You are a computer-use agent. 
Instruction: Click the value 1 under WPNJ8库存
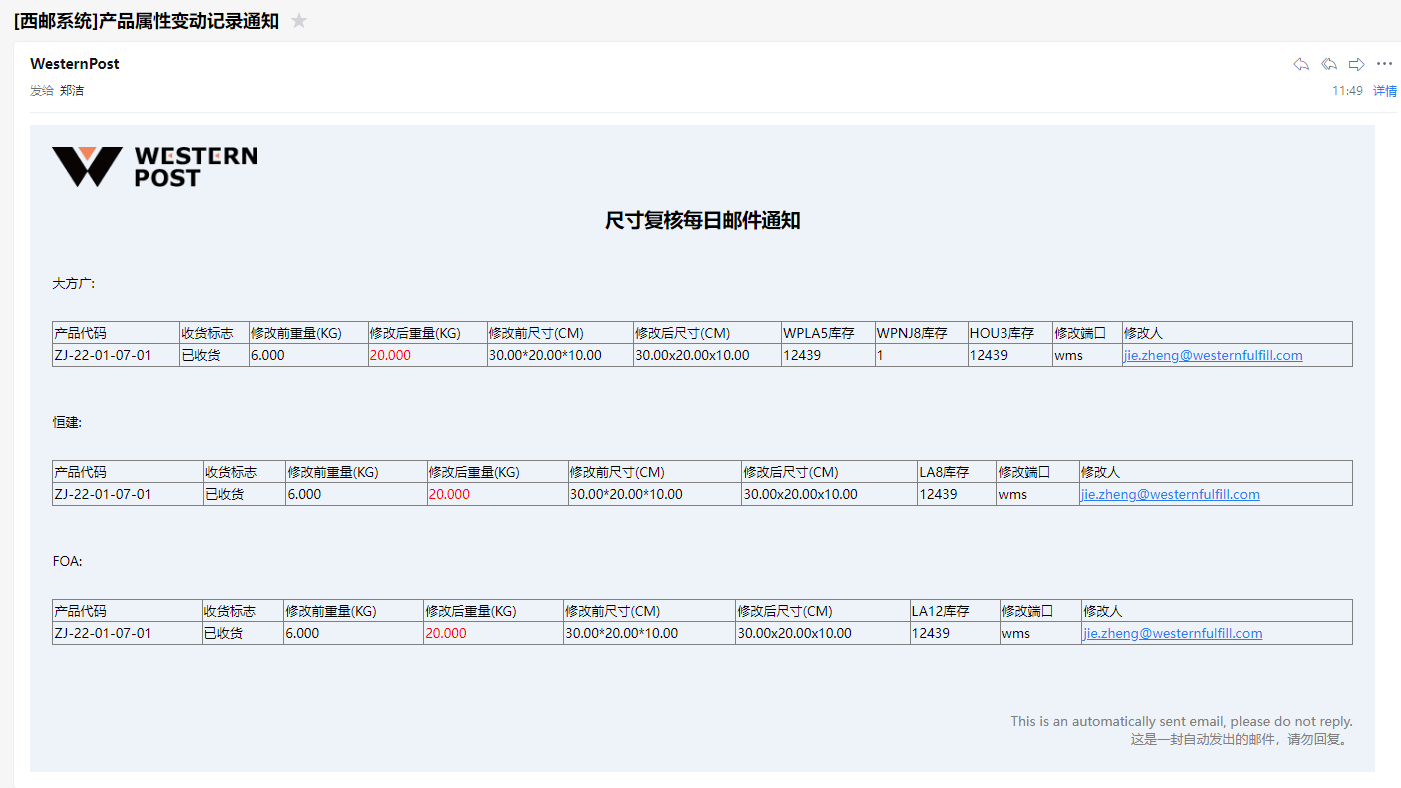[x=880, y=355]
